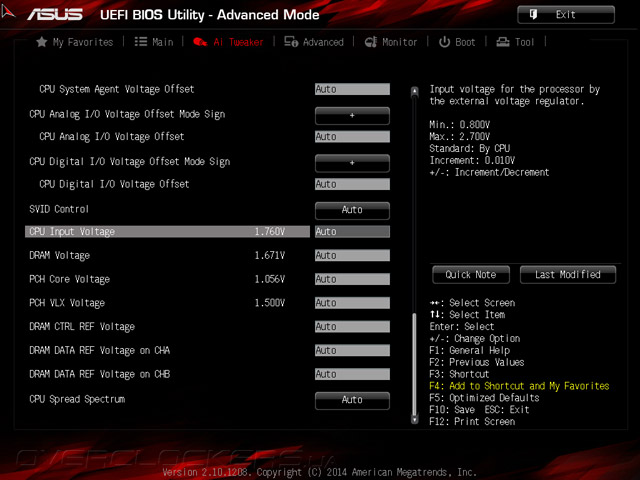Click DRAM DATA REF Voltage on CHA field

click(352, 350)
